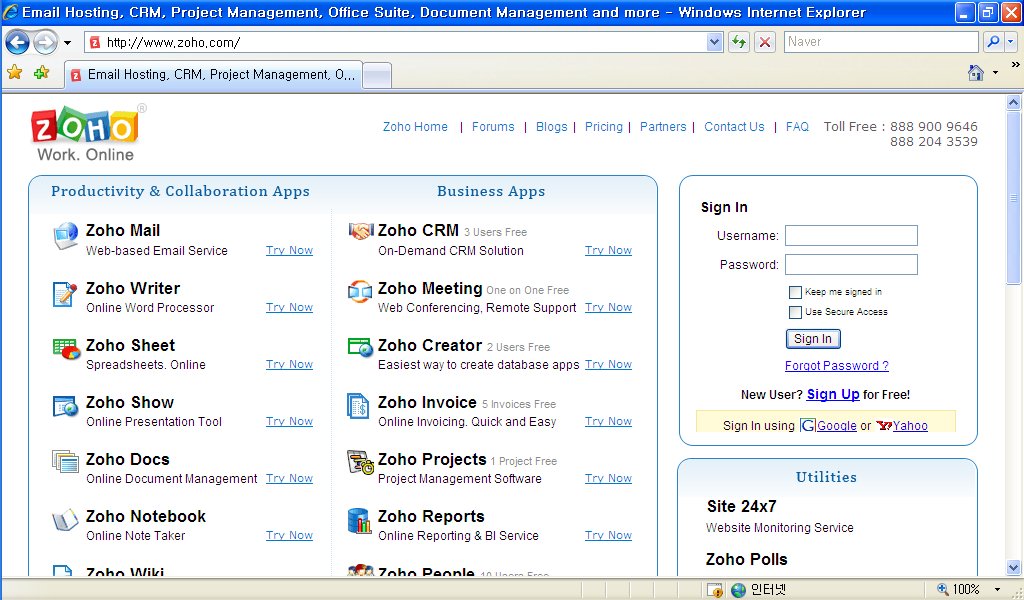Open Favorites Center star icon

tap(14, 72)
